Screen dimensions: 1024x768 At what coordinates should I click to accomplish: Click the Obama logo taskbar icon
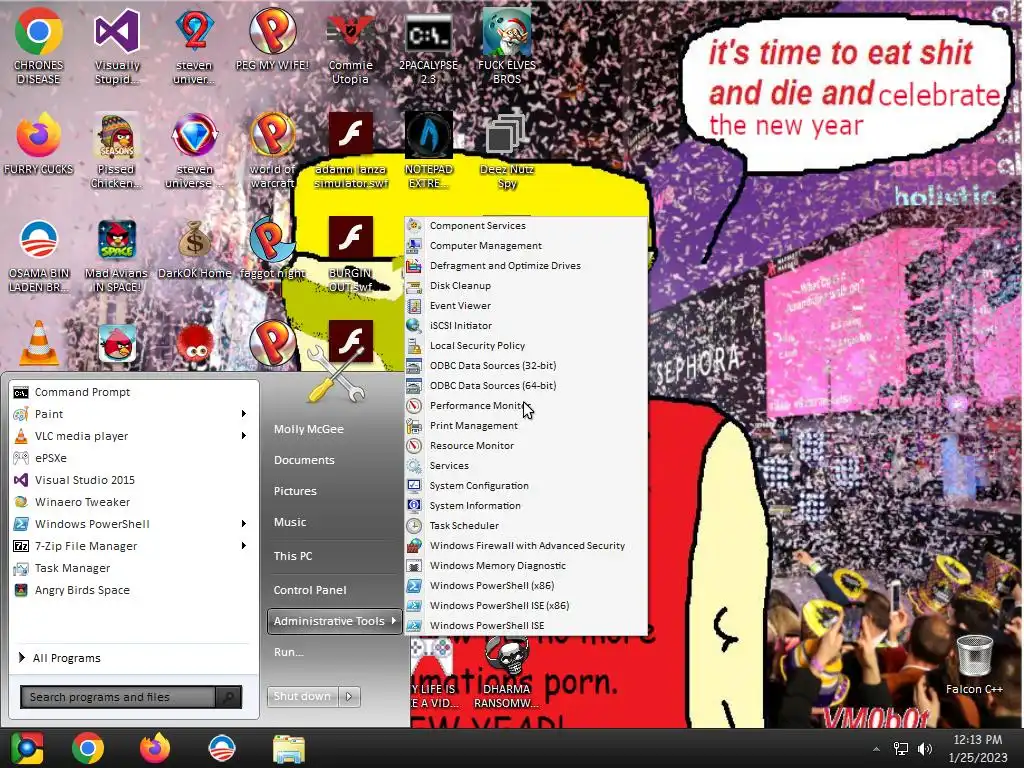coord(221,748)
